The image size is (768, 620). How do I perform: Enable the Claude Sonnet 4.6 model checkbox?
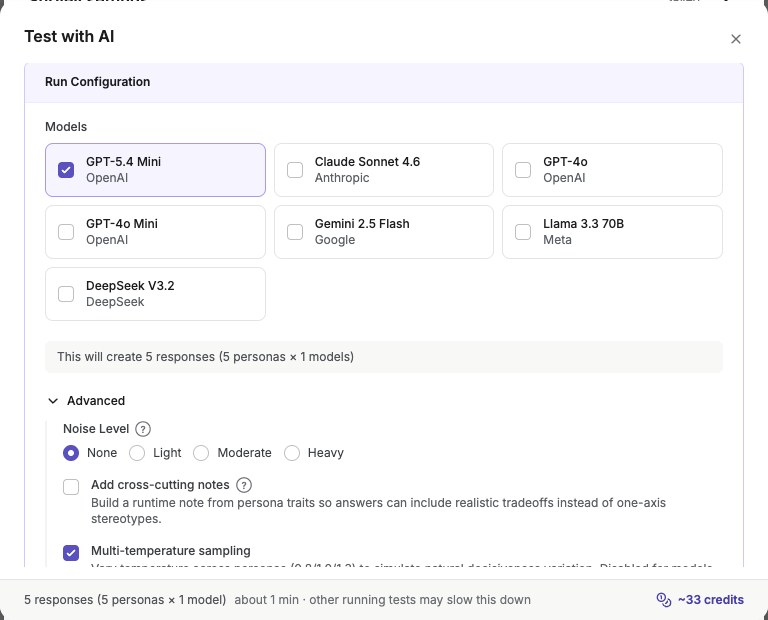295,170
